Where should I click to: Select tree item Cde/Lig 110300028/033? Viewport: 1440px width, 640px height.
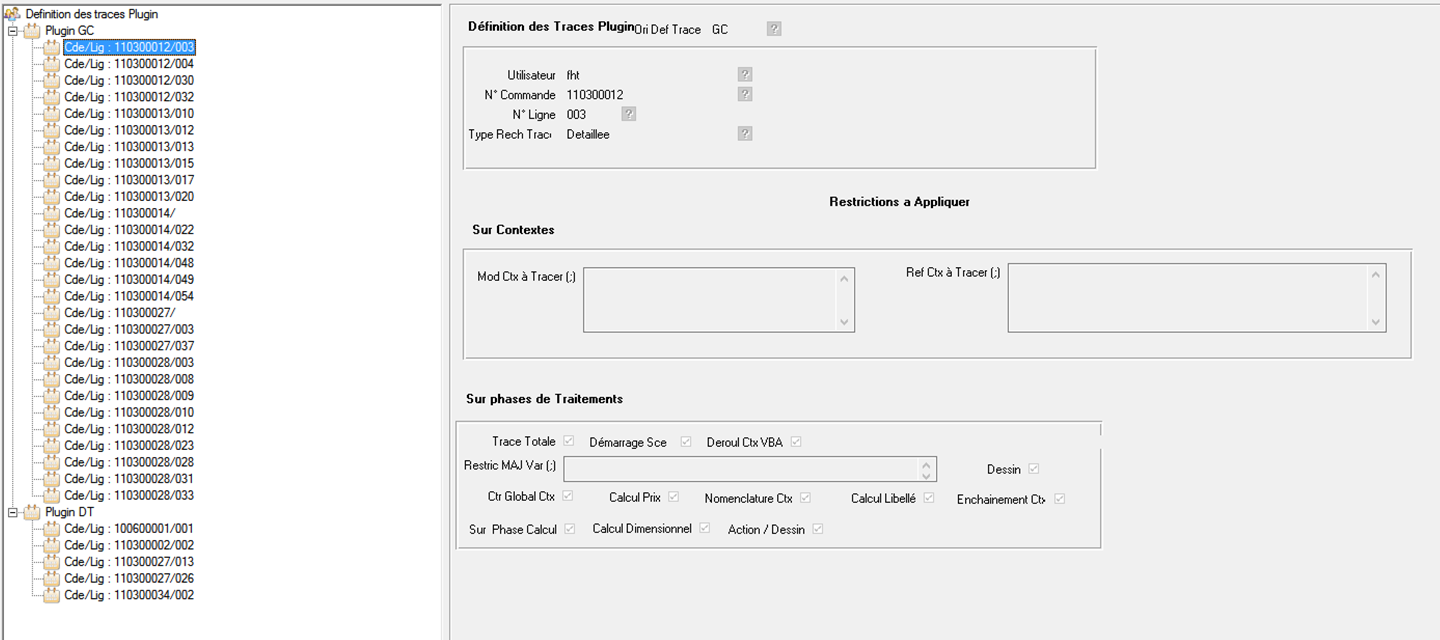click(128, 495)
